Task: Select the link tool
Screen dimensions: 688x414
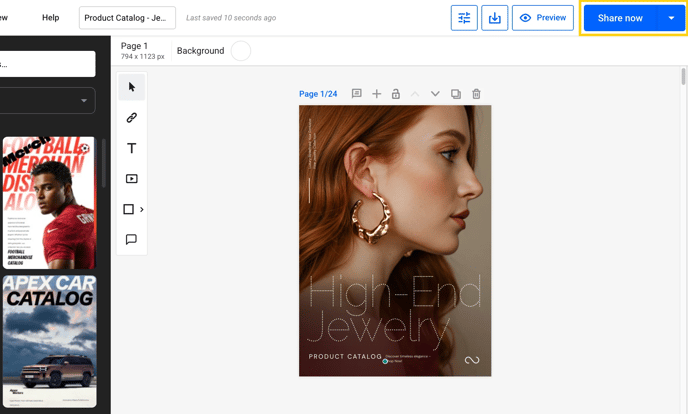Action: coord(131,118)
